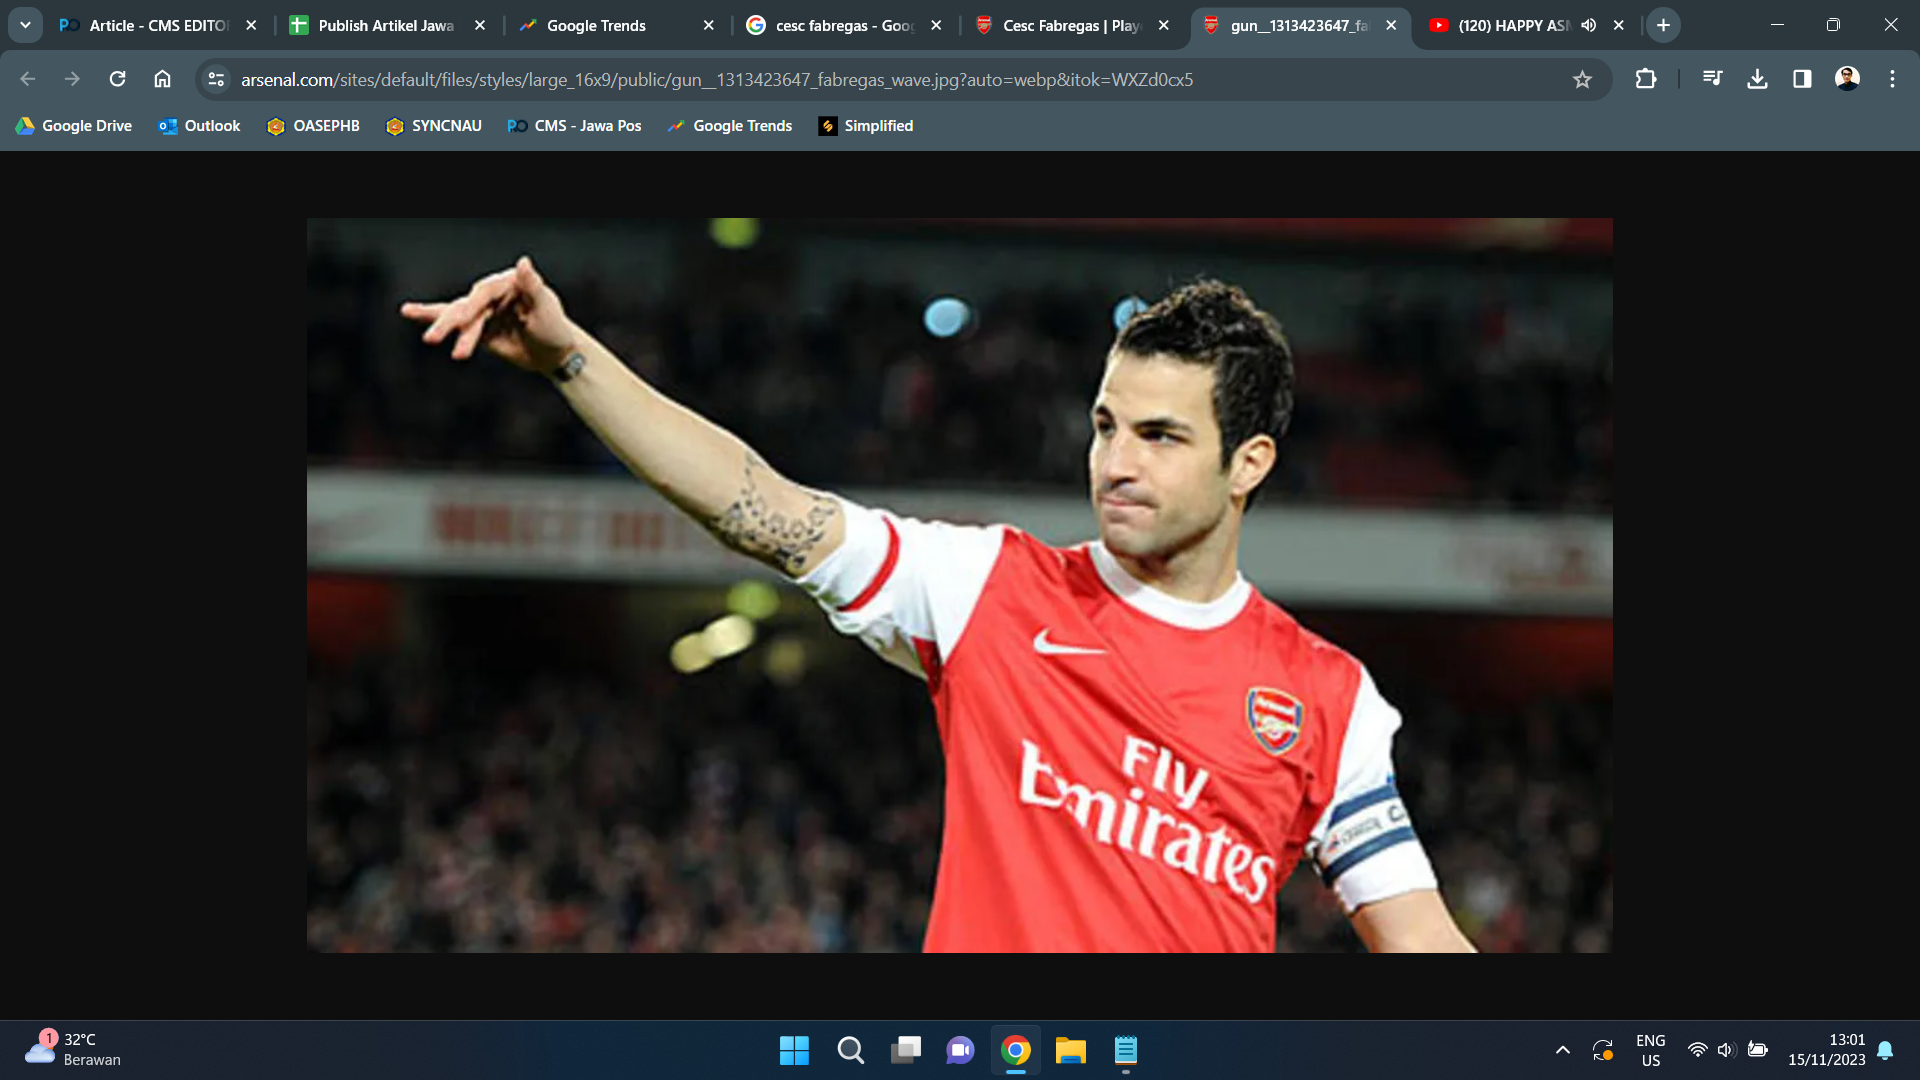This screenshot has height=1080, width=1920.
Task: Open File Explorer from taskbar
Action: [x=1071, y=1050]
